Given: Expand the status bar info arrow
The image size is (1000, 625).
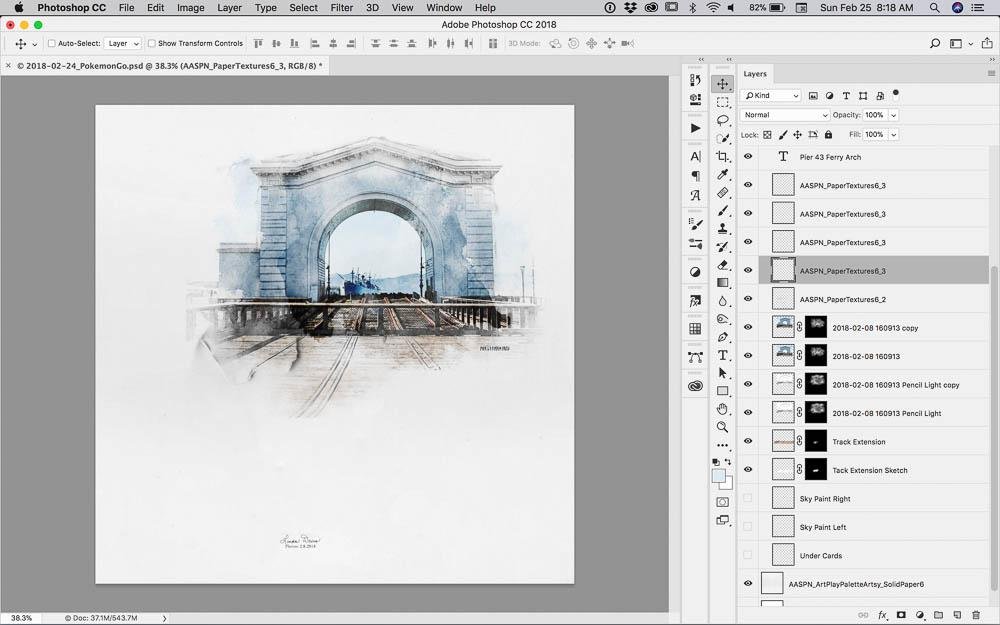Looking at the screenshot, I should tap(165, 618).
